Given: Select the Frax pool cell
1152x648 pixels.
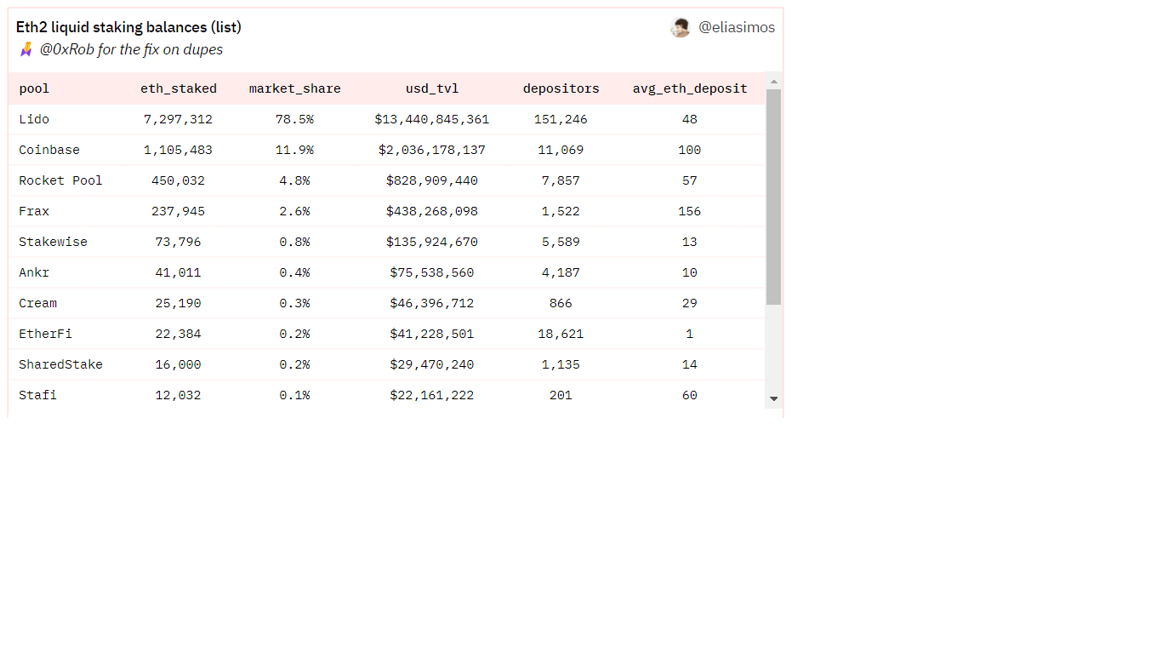Looking at the screenshot, I should (35, 212).
